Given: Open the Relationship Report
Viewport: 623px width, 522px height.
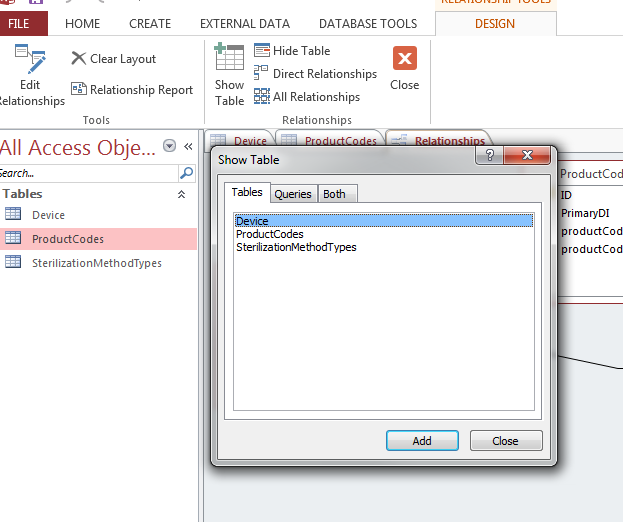Looking at the screenshot, I should pos(132,89).
